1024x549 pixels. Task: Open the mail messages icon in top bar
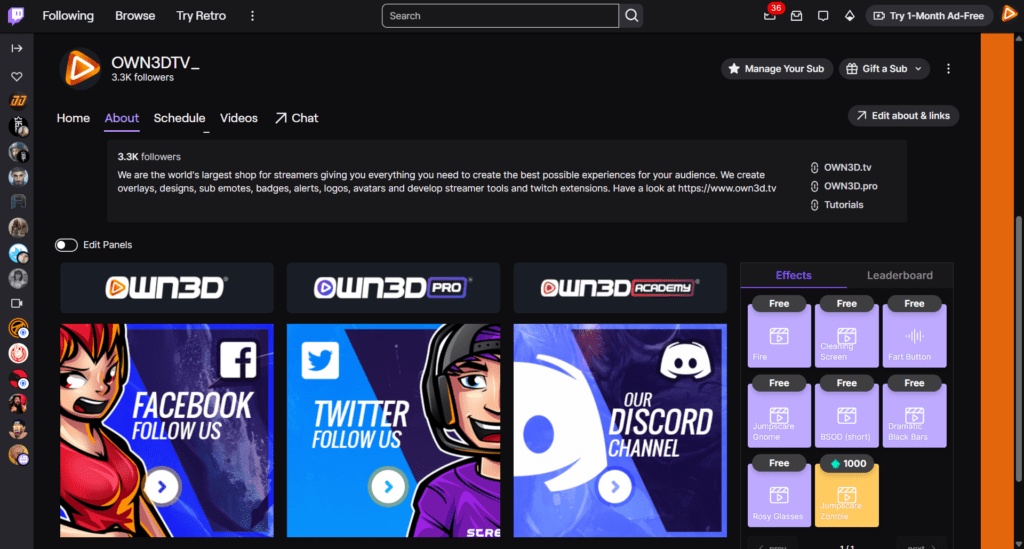click(x=796, y=16)
